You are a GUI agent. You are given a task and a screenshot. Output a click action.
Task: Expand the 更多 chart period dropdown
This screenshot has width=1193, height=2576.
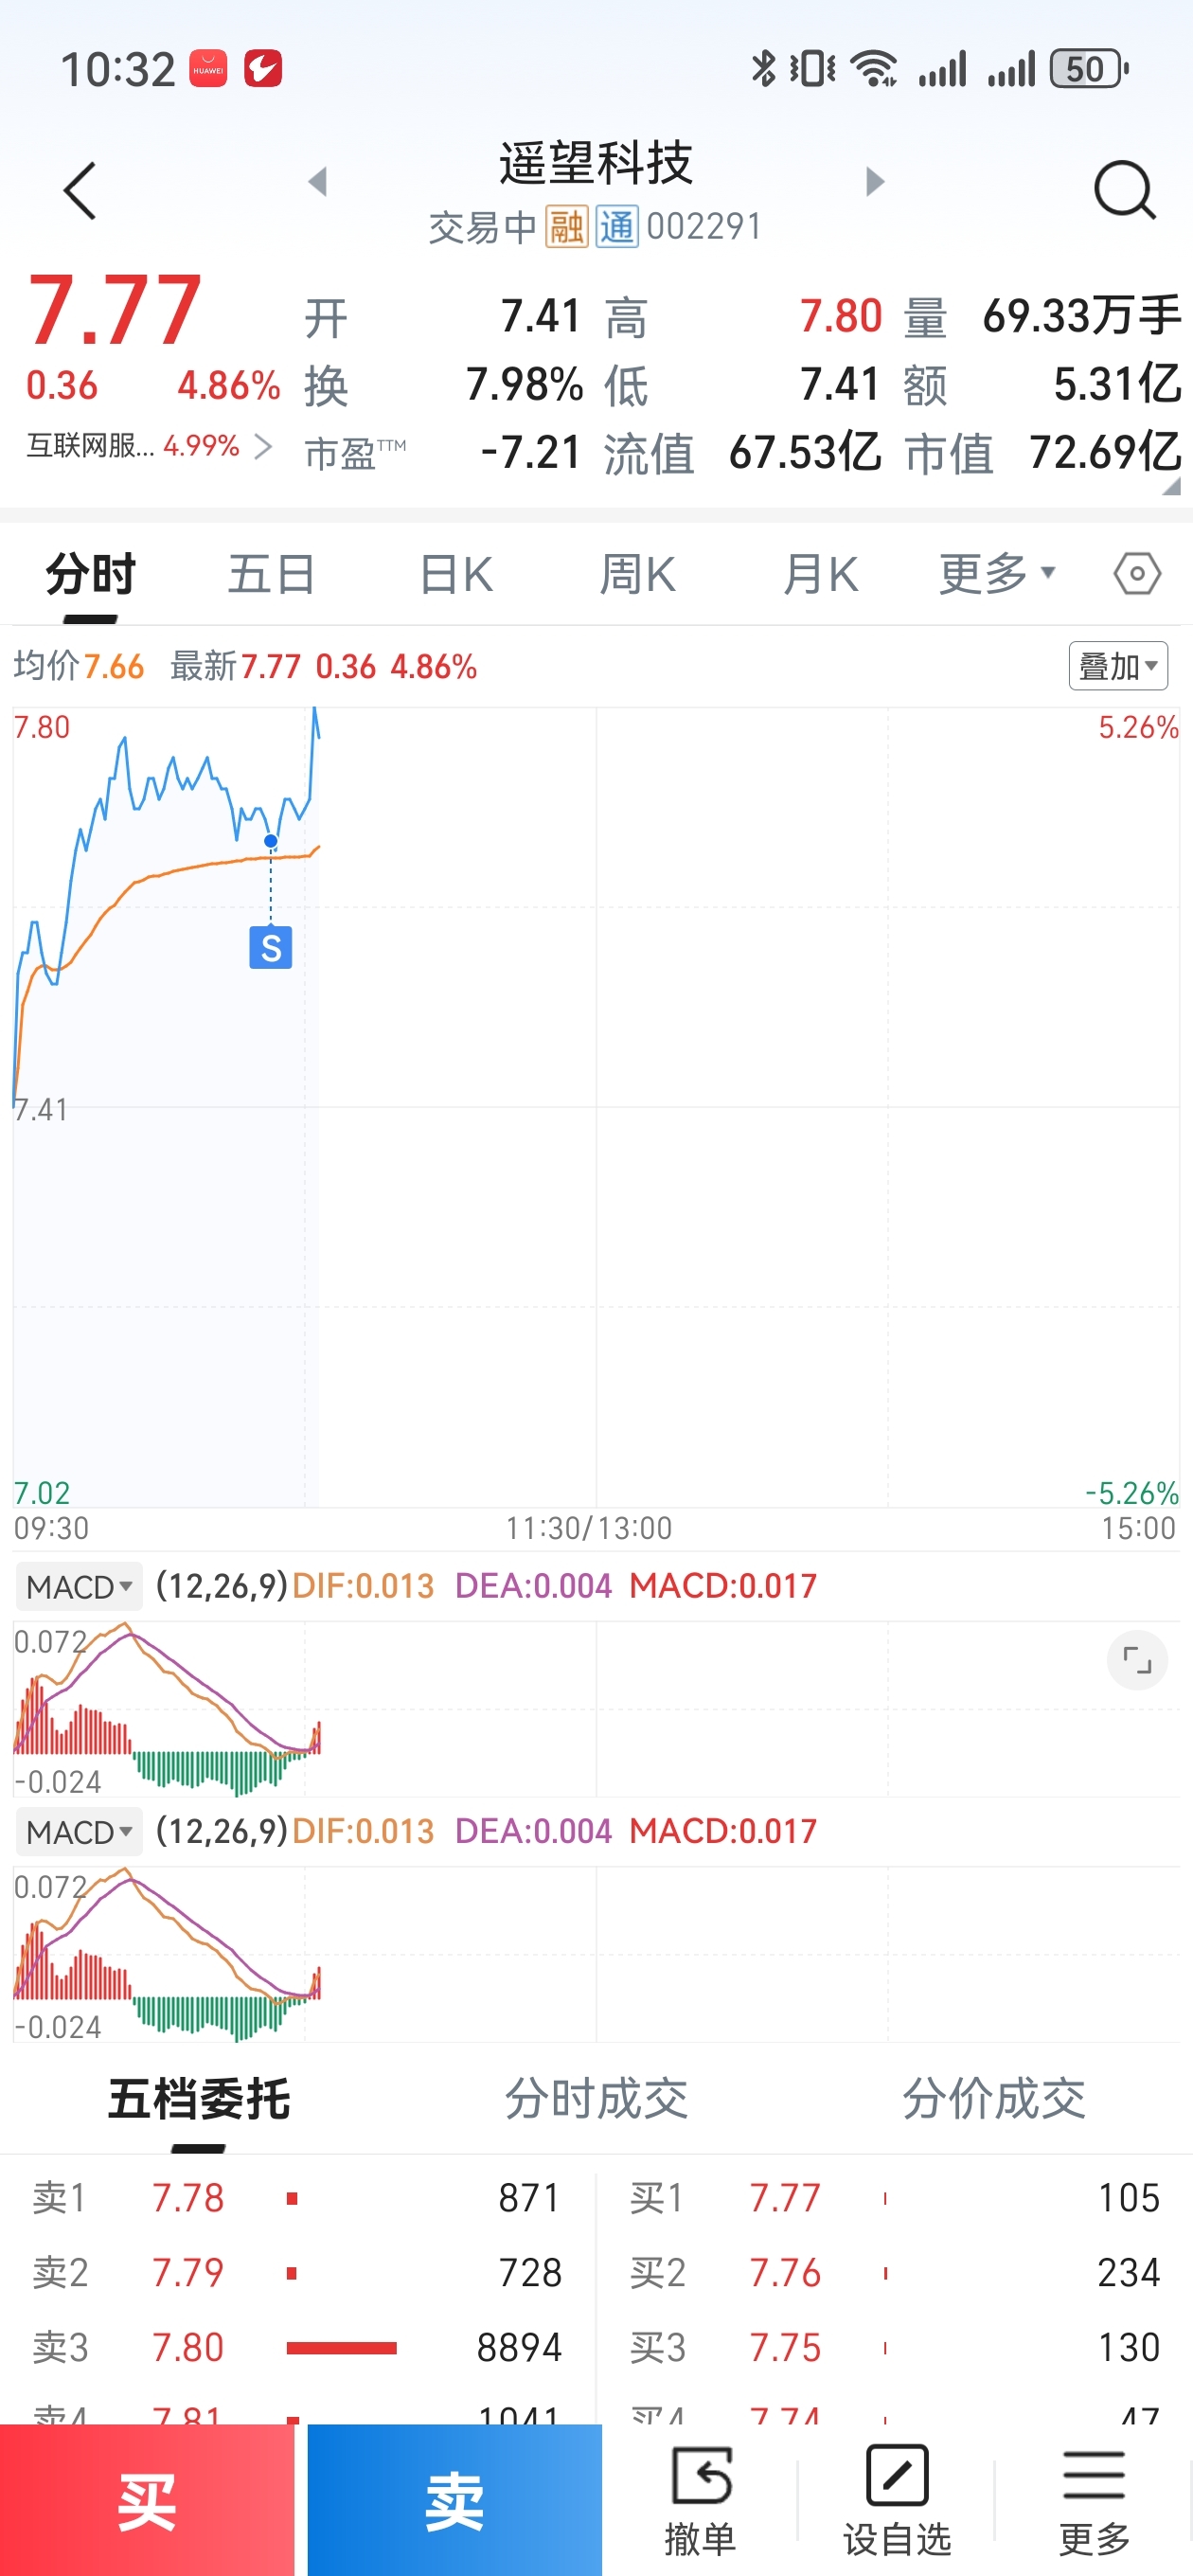tap(996, 574)
